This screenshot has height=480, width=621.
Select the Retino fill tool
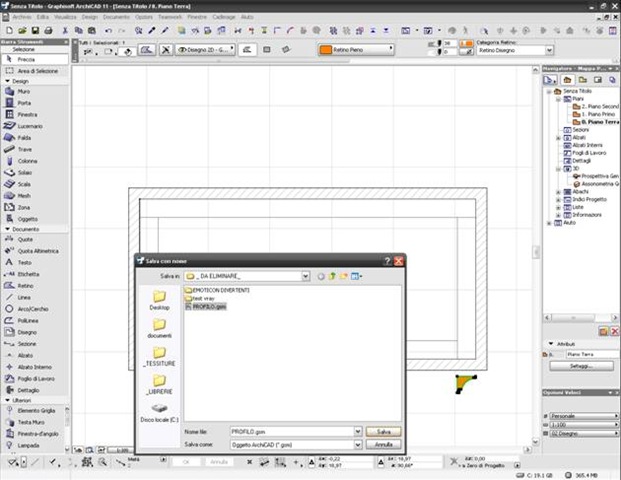pos(25,285)
